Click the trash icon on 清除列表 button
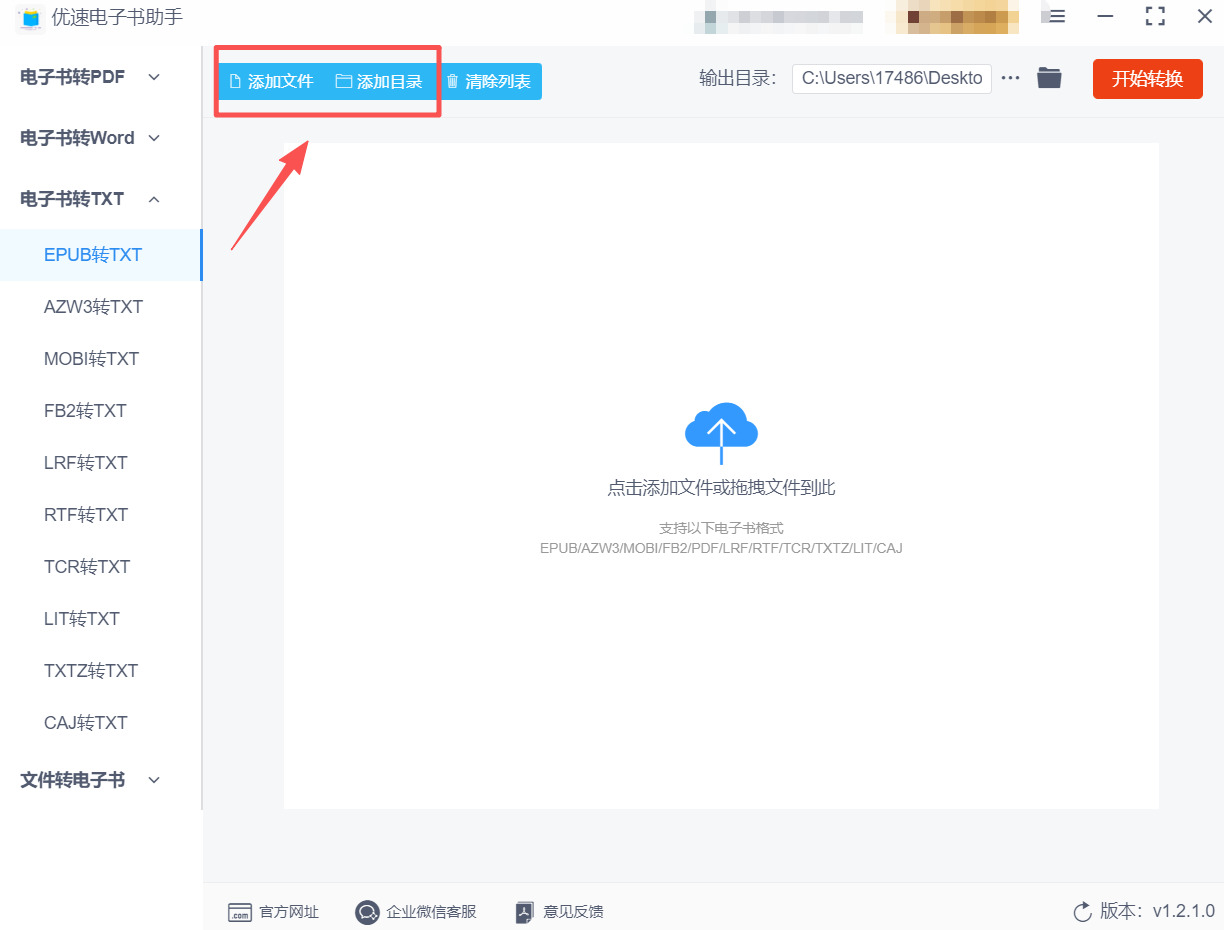This screenshot has height=930, width=1224. pyautogui.click(x=452, y=80)
